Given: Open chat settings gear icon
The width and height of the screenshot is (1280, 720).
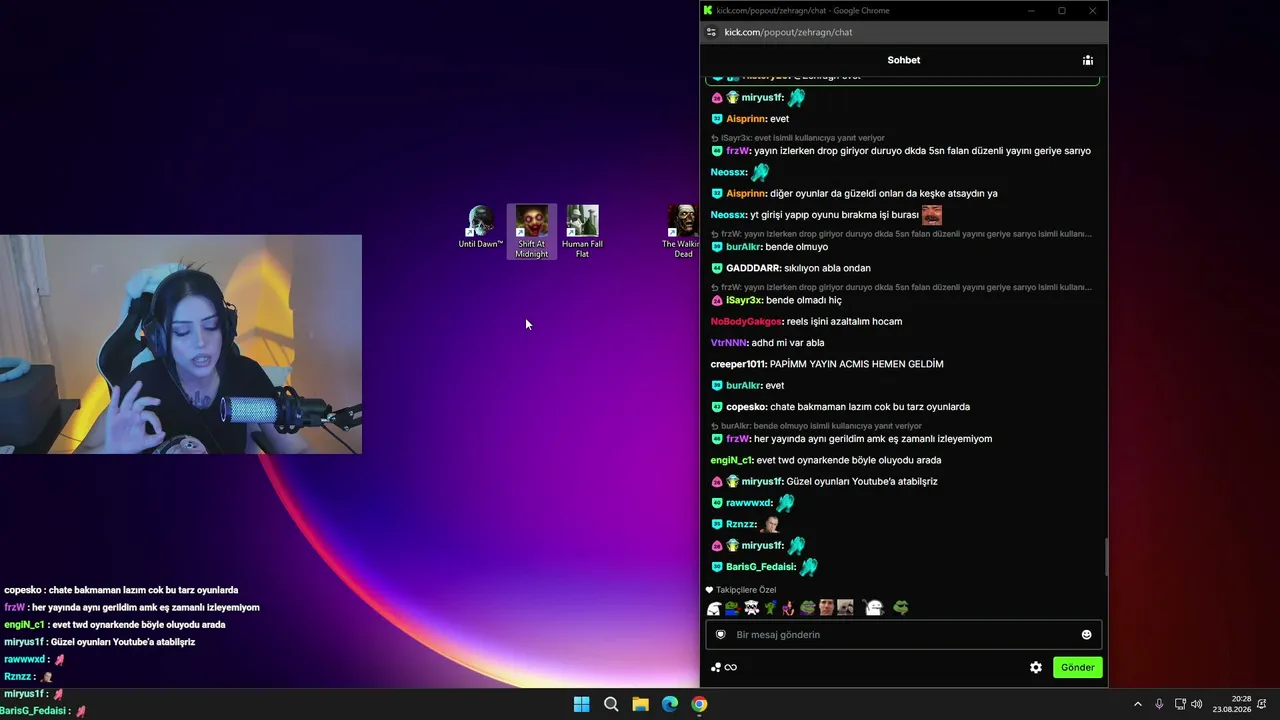Looking at the screenshot, I should (x=1036, y=667).
